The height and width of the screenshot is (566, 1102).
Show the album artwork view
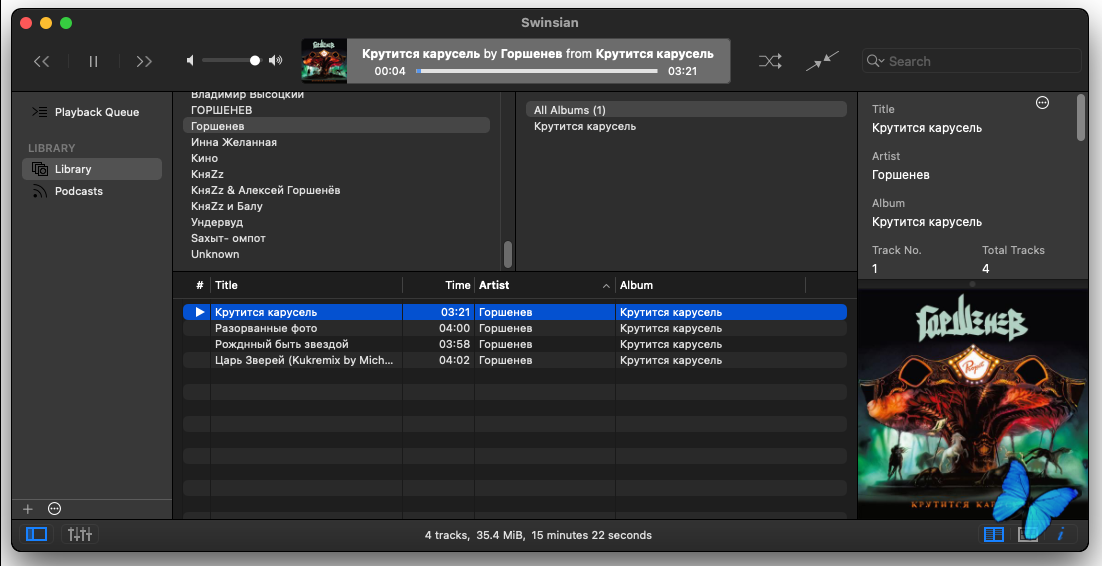point(1027,535)
